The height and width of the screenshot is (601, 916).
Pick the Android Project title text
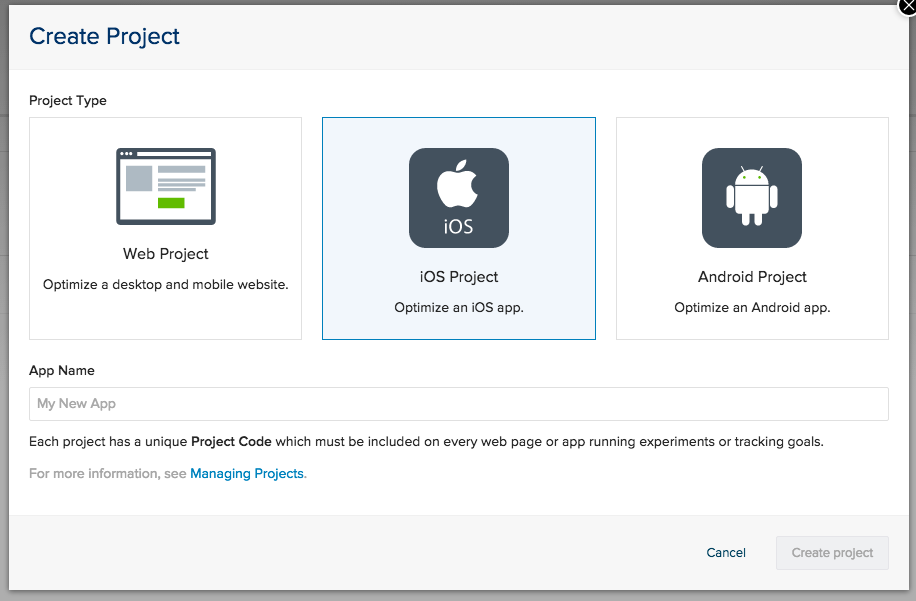point(752,277)
